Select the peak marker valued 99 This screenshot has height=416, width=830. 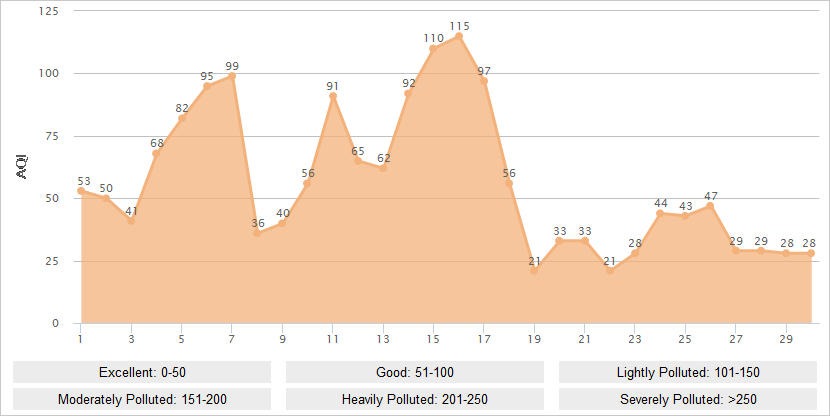(232, 76)
